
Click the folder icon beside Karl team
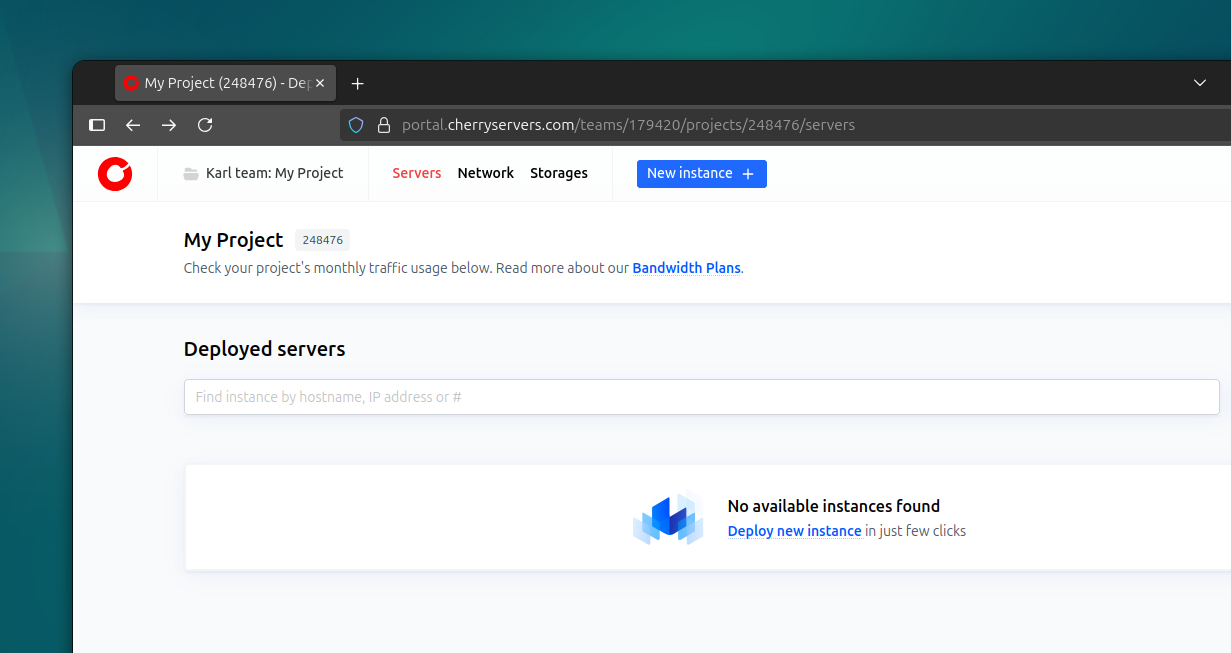[x=191, y=174]
